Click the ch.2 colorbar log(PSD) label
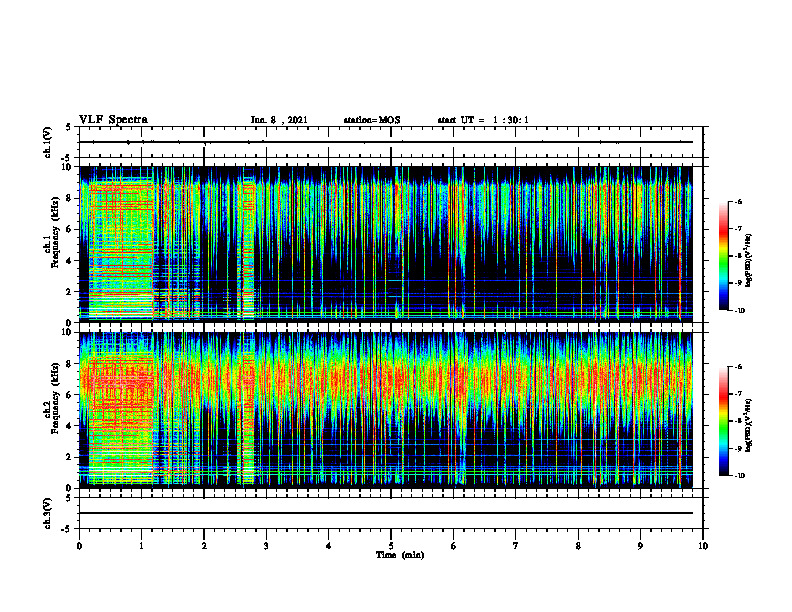Viewport: 792px width, 612px height. tap(749, 426)
